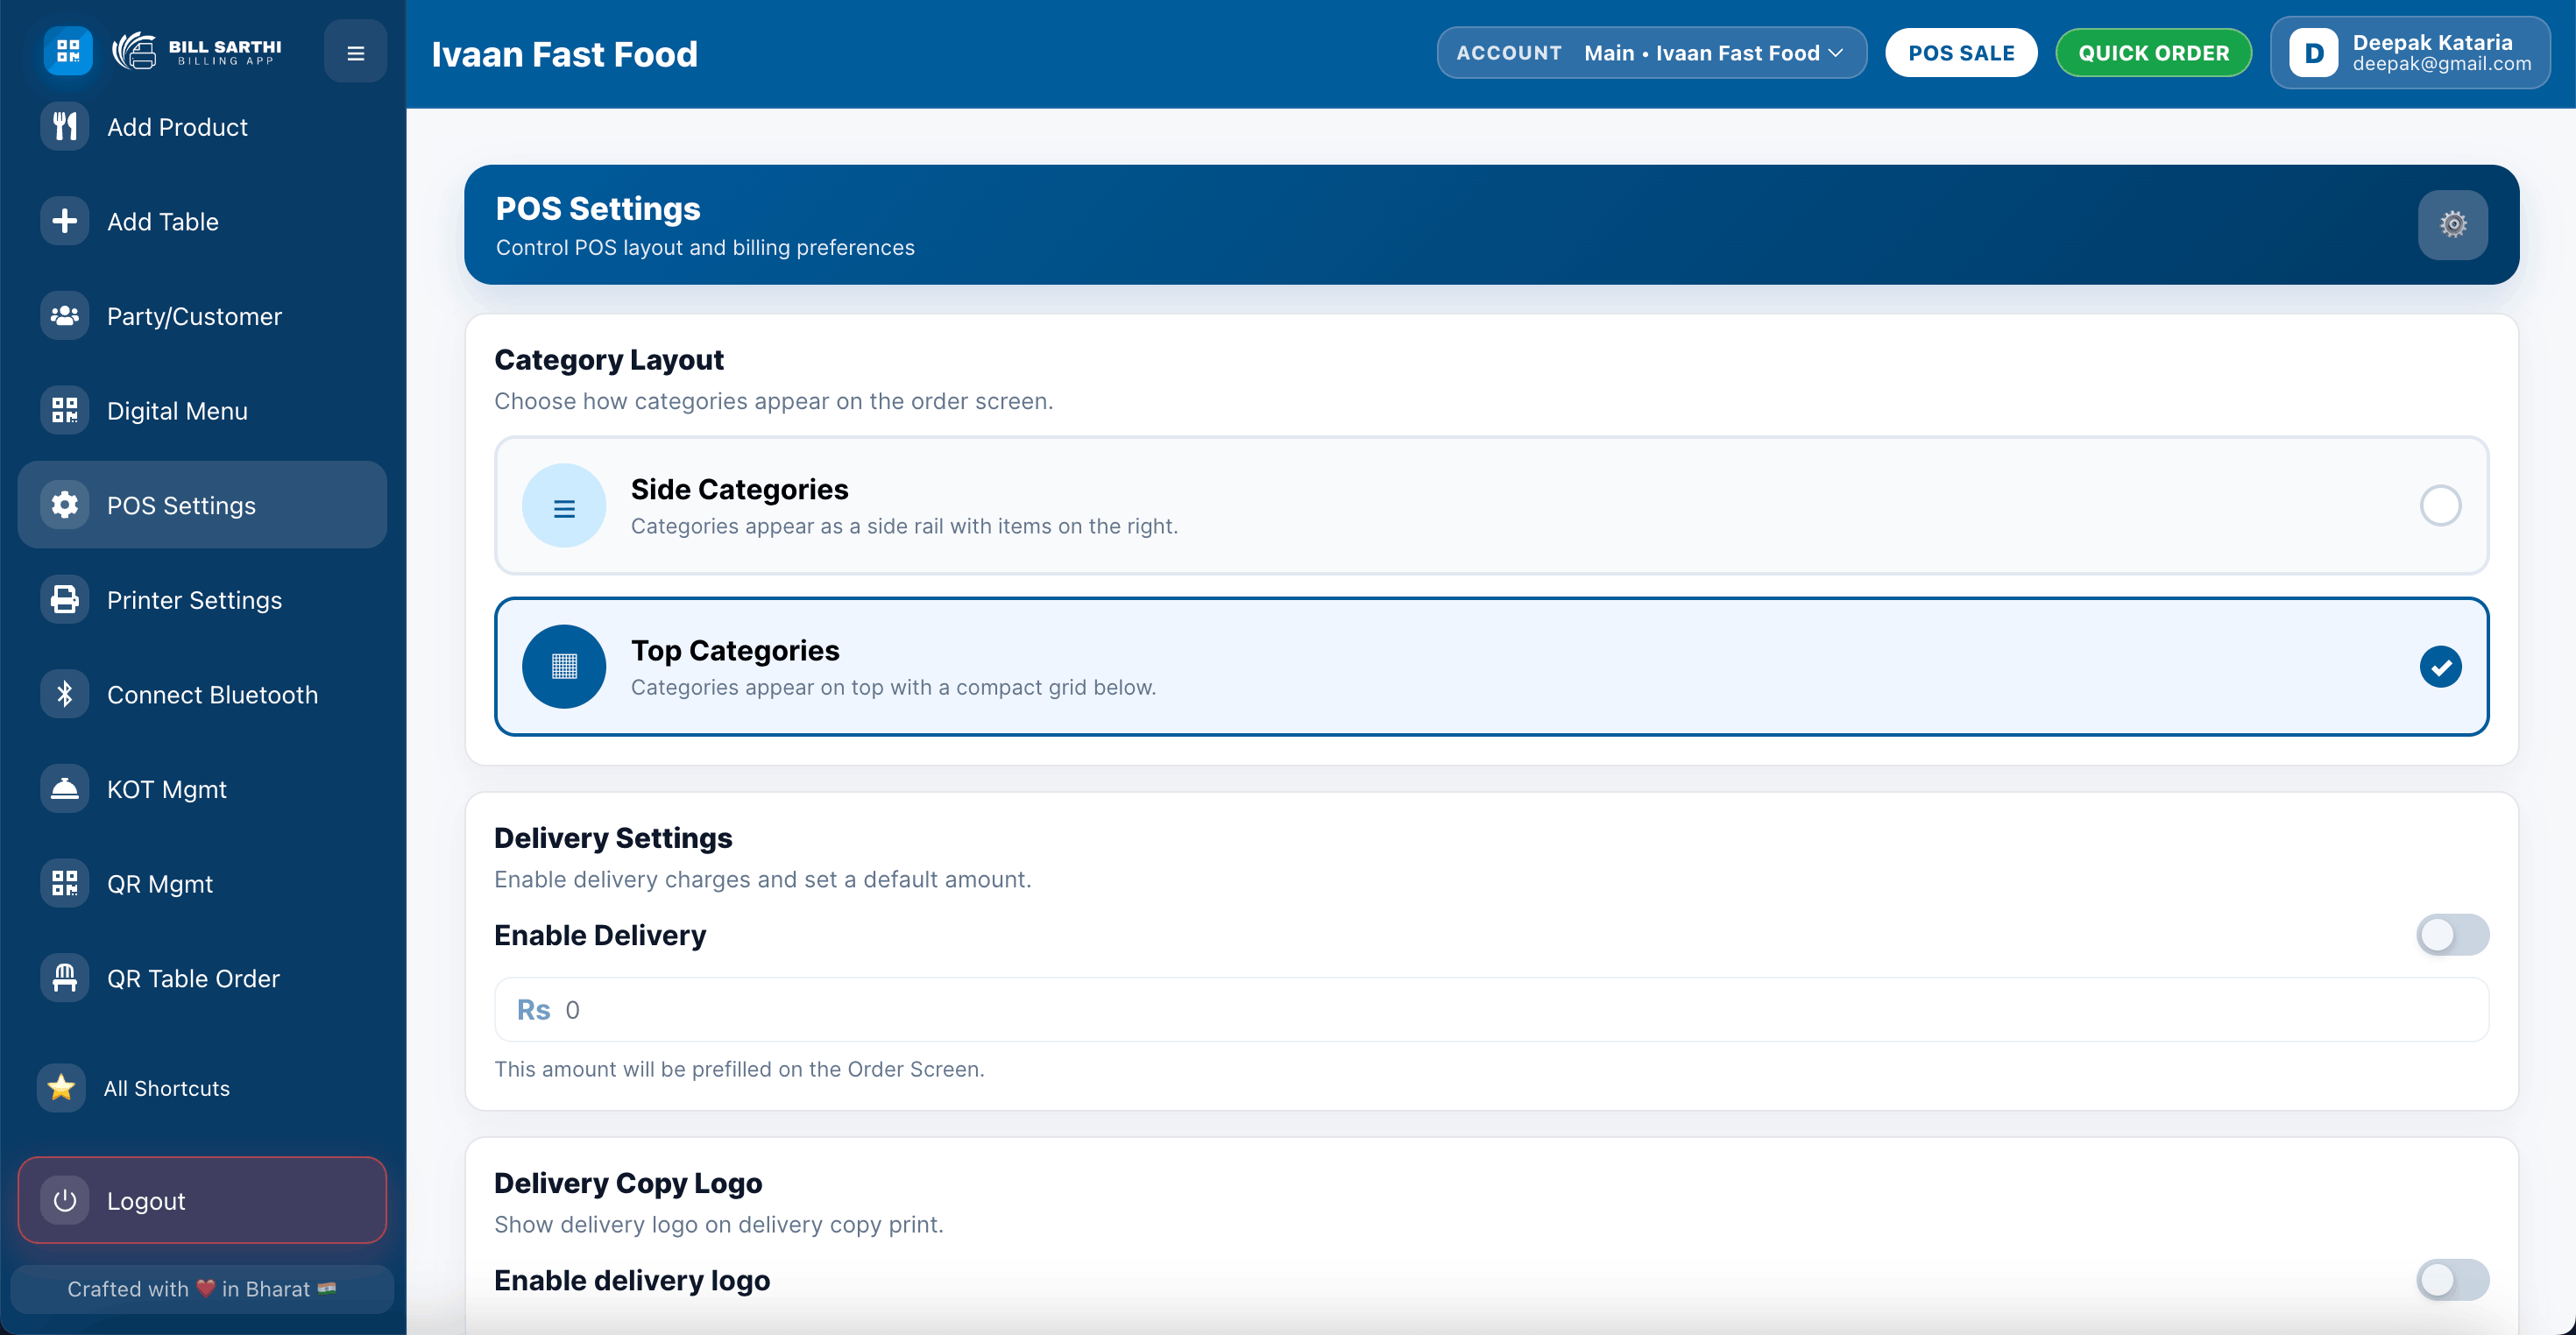This screenshot has height=1335, width=2576.
Task: Open QR Mgmt page
Action: click(202, 884)
